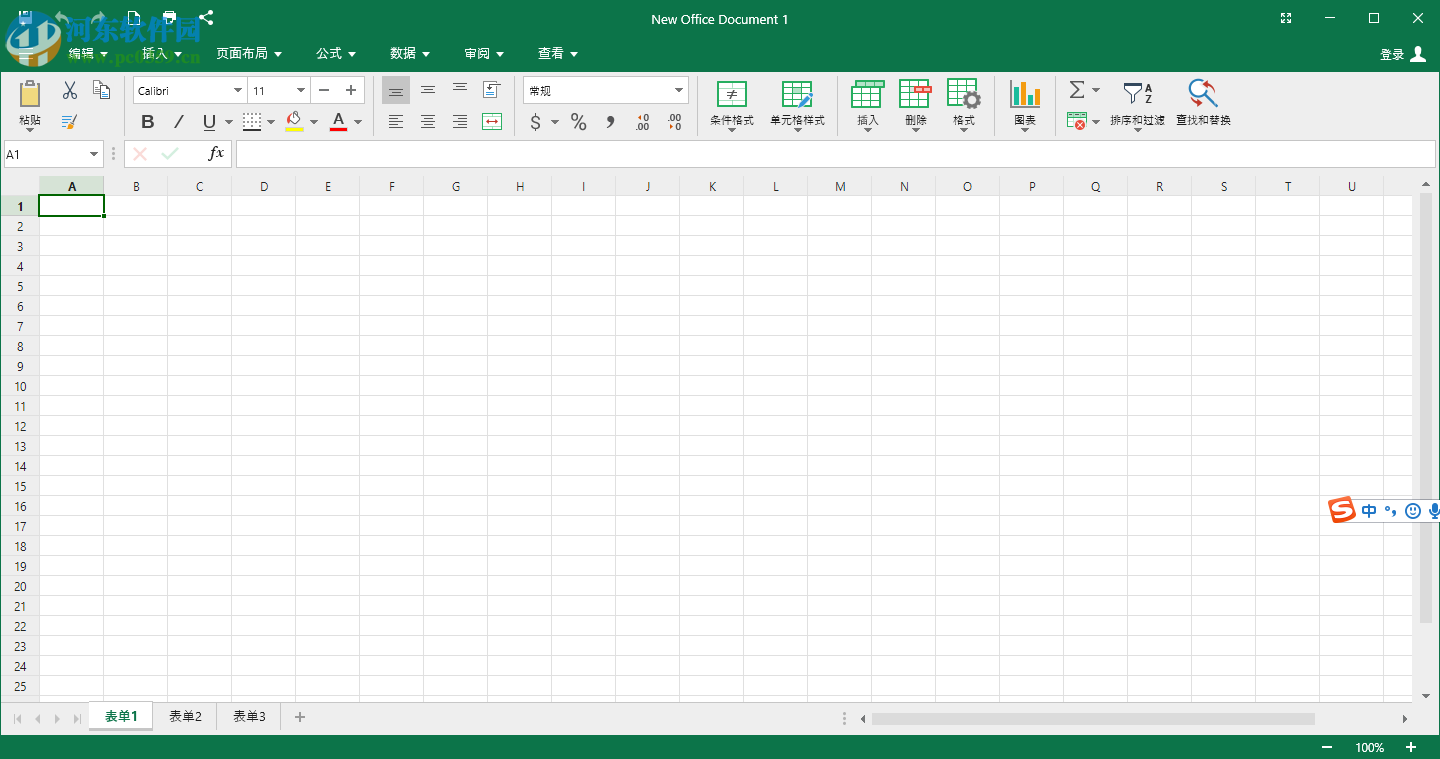Click the Cut scissors icon
This screenshot has width=1440, height=759.
click(68, 89)
